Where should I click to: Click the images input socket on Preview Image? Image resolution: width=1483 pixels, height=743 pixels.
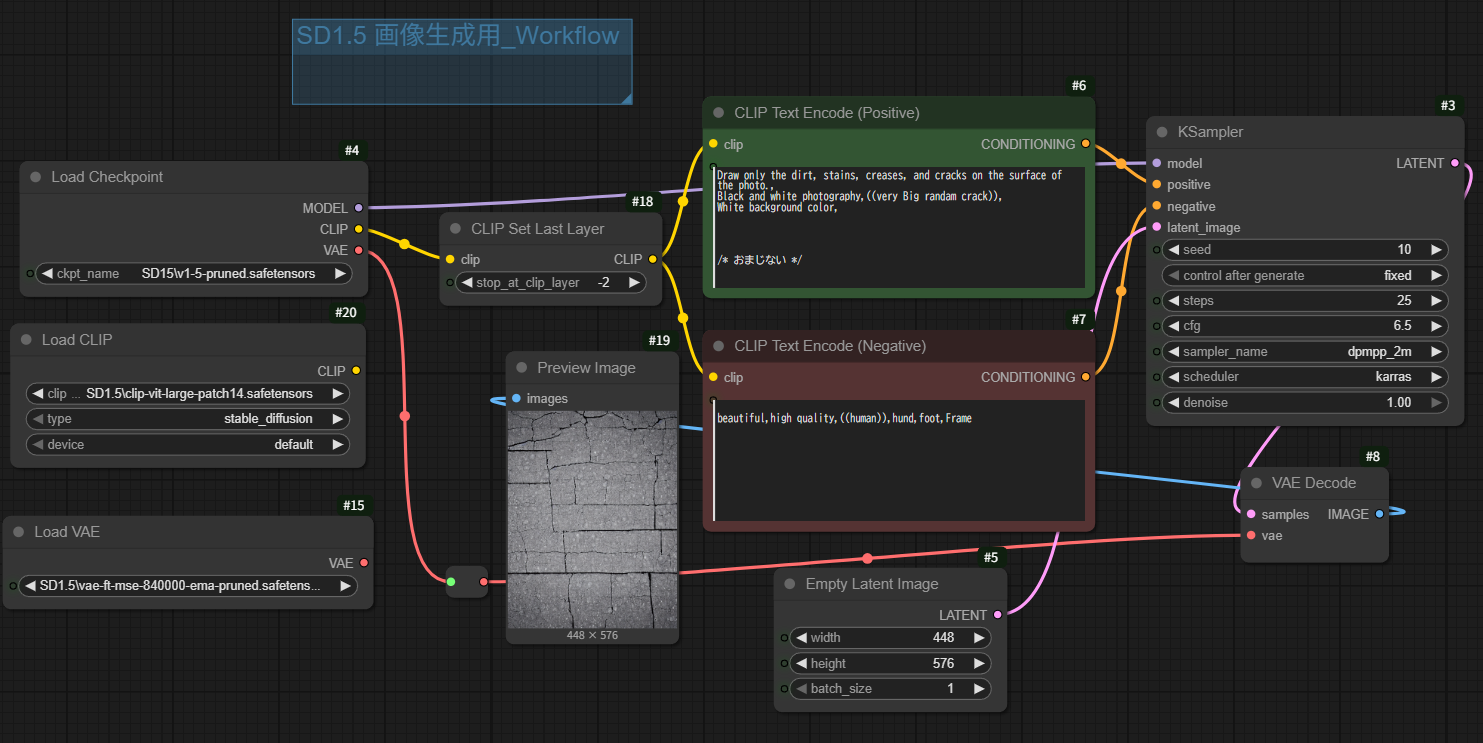(x=516, y=398)
